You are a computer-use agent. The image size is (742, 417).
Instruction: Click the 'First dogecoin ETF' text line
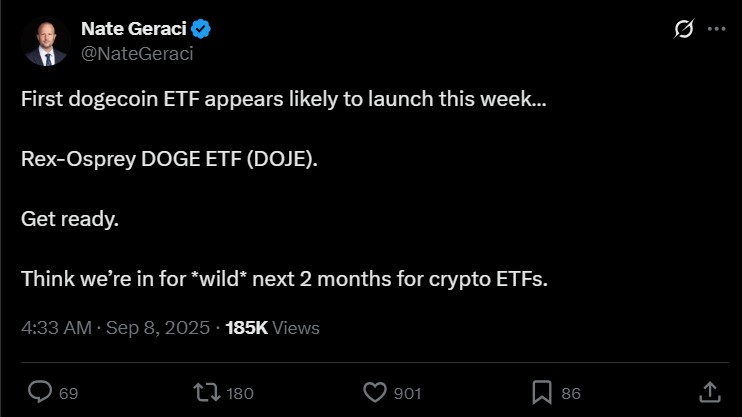284,102
